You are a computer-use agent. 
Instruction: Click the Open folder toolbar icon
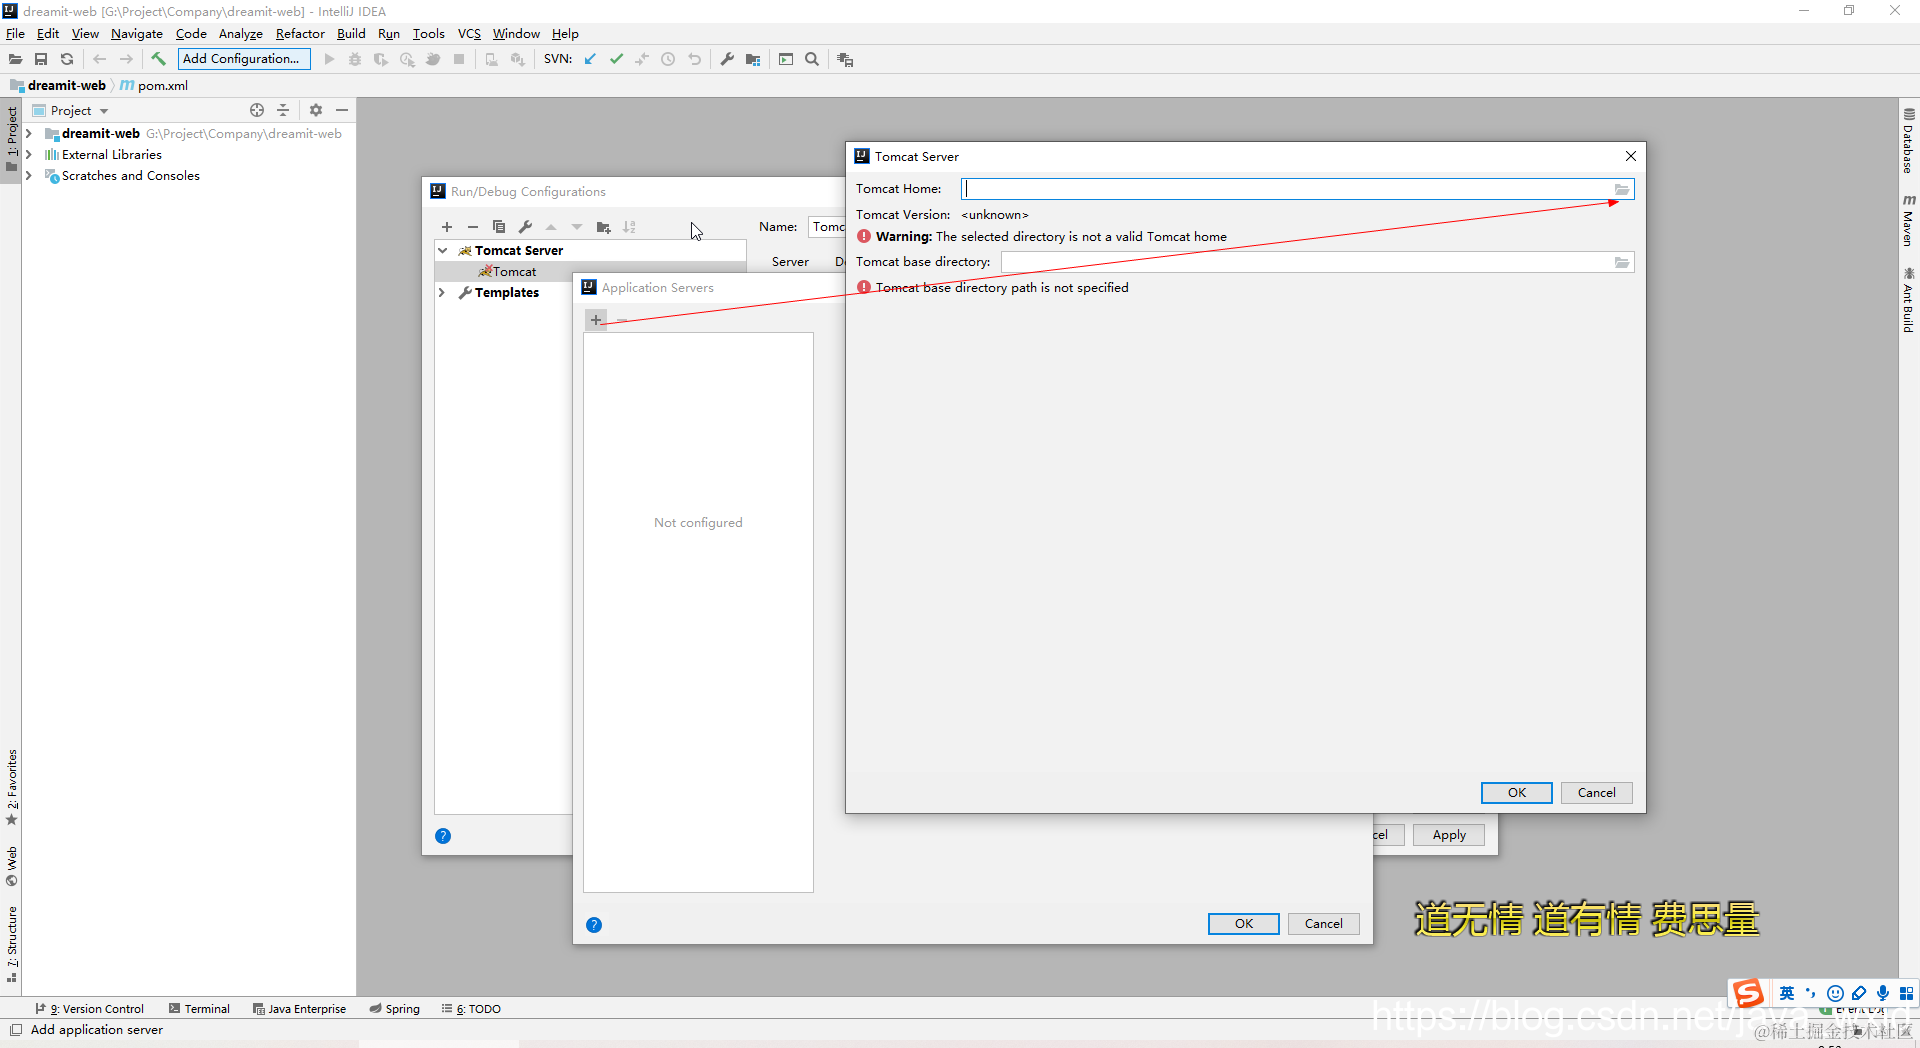point(15,59)
